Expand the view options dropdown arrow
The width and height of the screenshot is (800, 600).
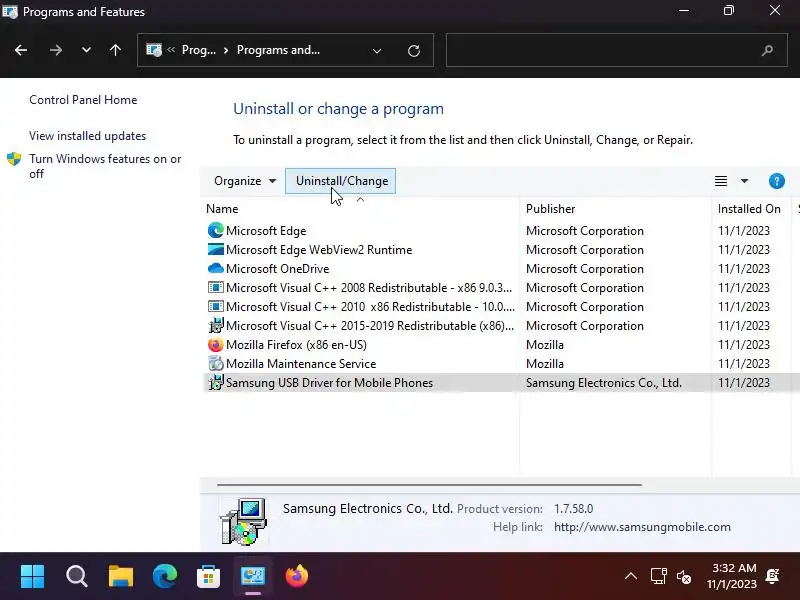coord(744,181)
